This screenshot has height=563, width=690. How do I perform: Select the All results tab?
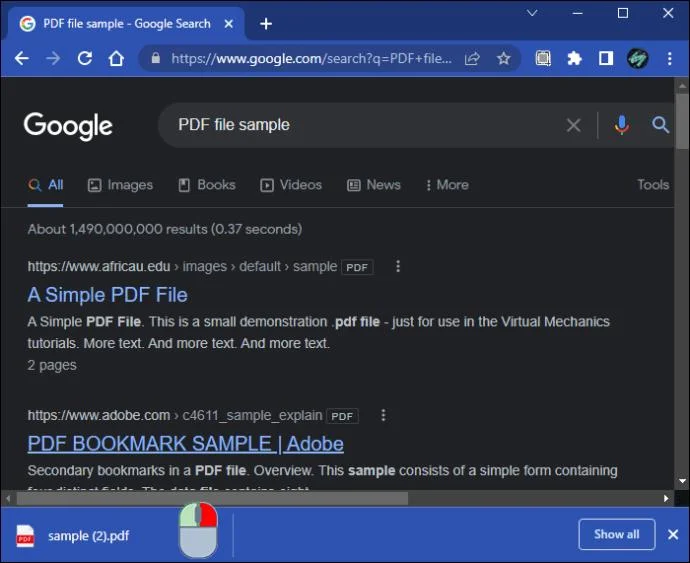tap(46, 185)
